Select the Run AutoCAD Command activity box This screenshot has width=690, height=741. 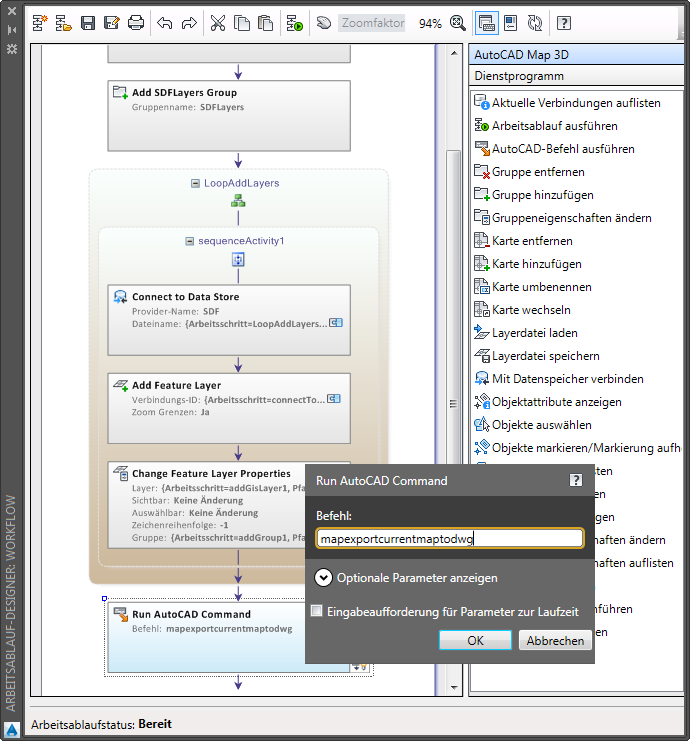pyautogui.click(x=207, y=637)
